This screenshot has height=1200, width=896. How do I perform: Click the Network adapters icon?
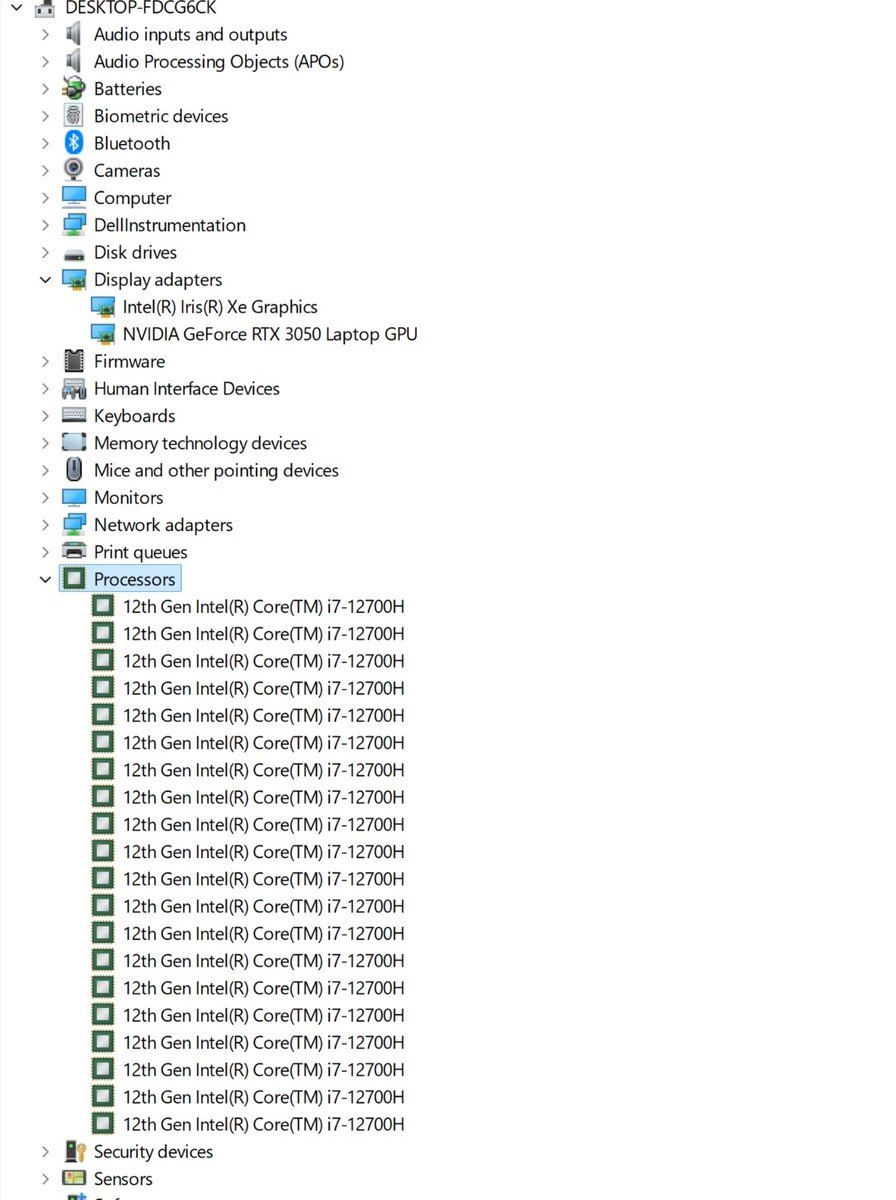(74, 525)
